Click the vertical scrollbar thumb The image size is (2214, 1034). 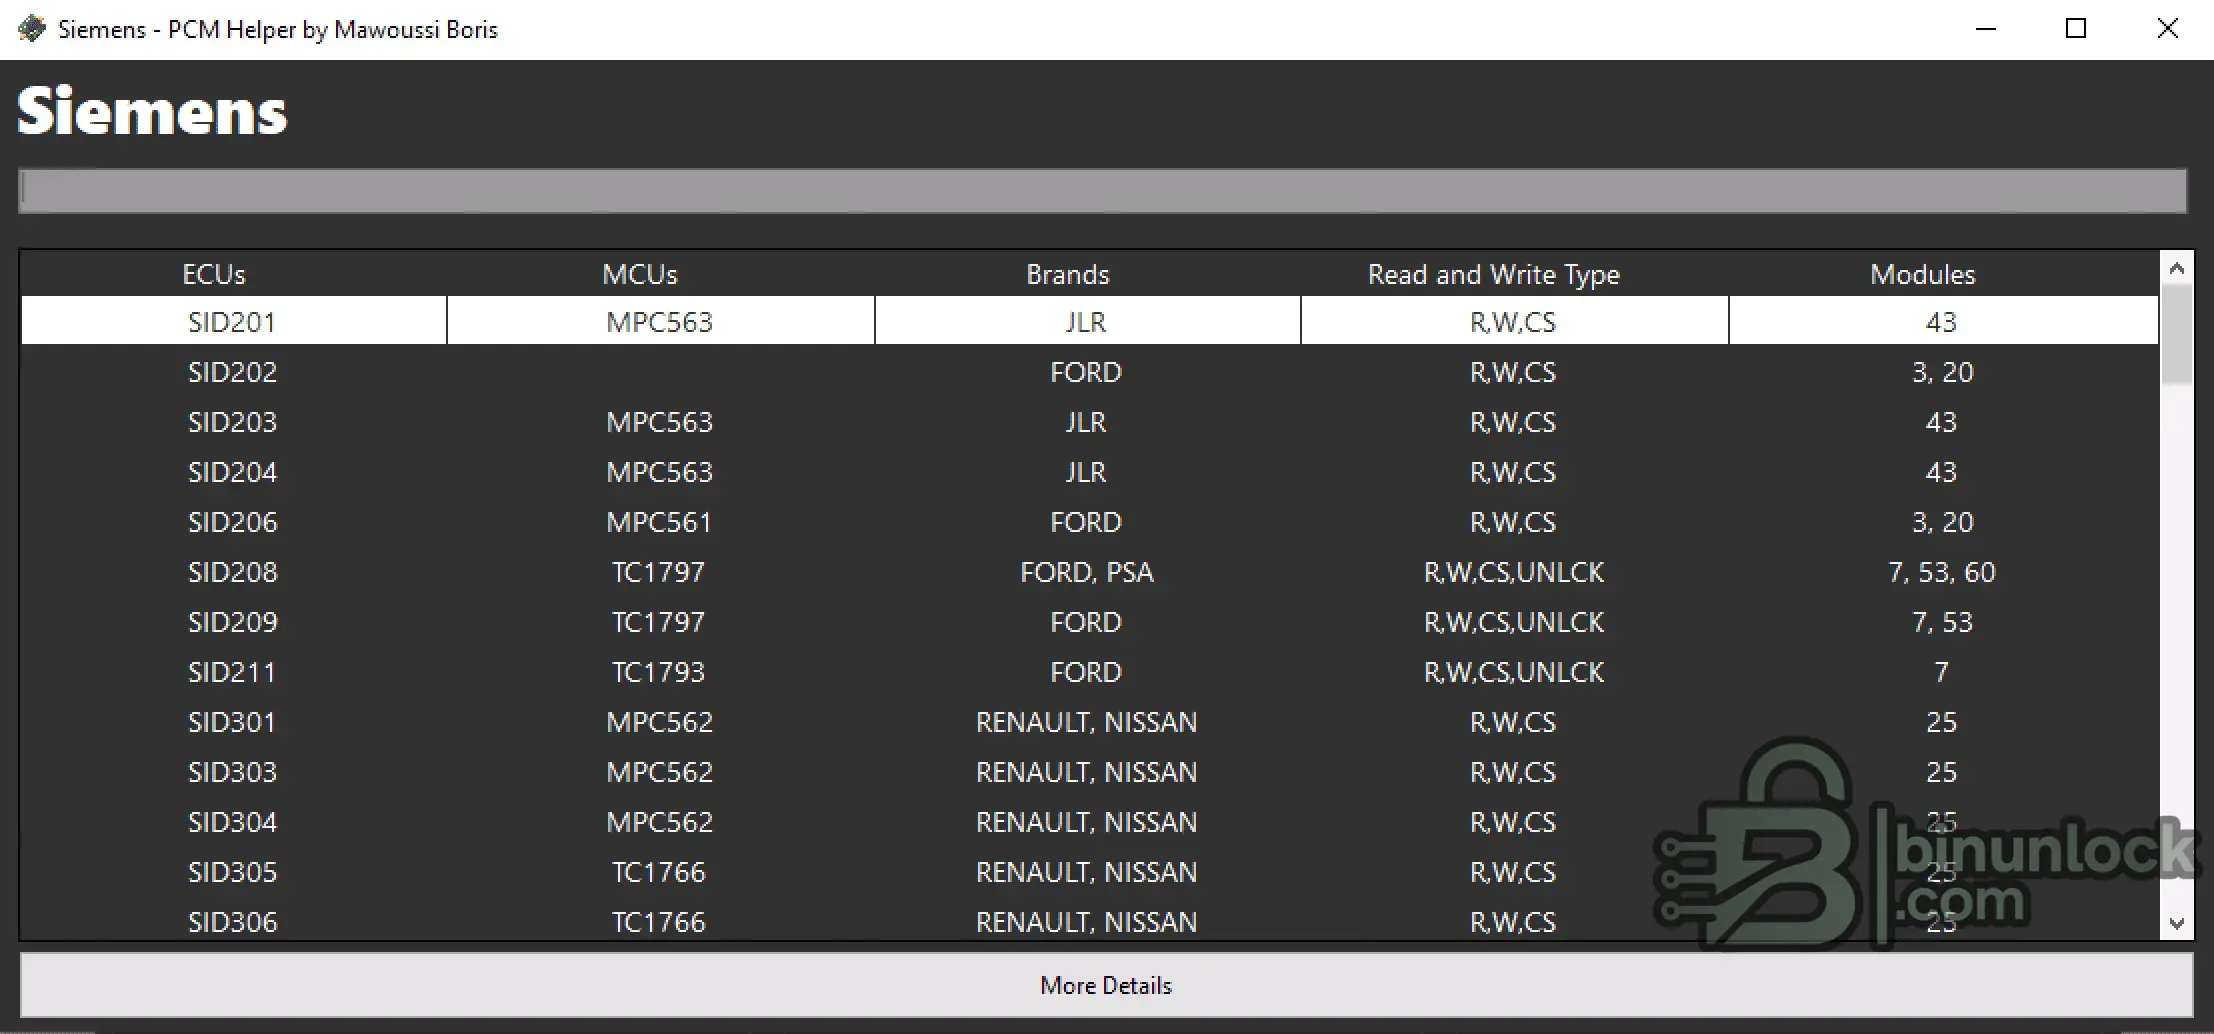point(2177,335)
